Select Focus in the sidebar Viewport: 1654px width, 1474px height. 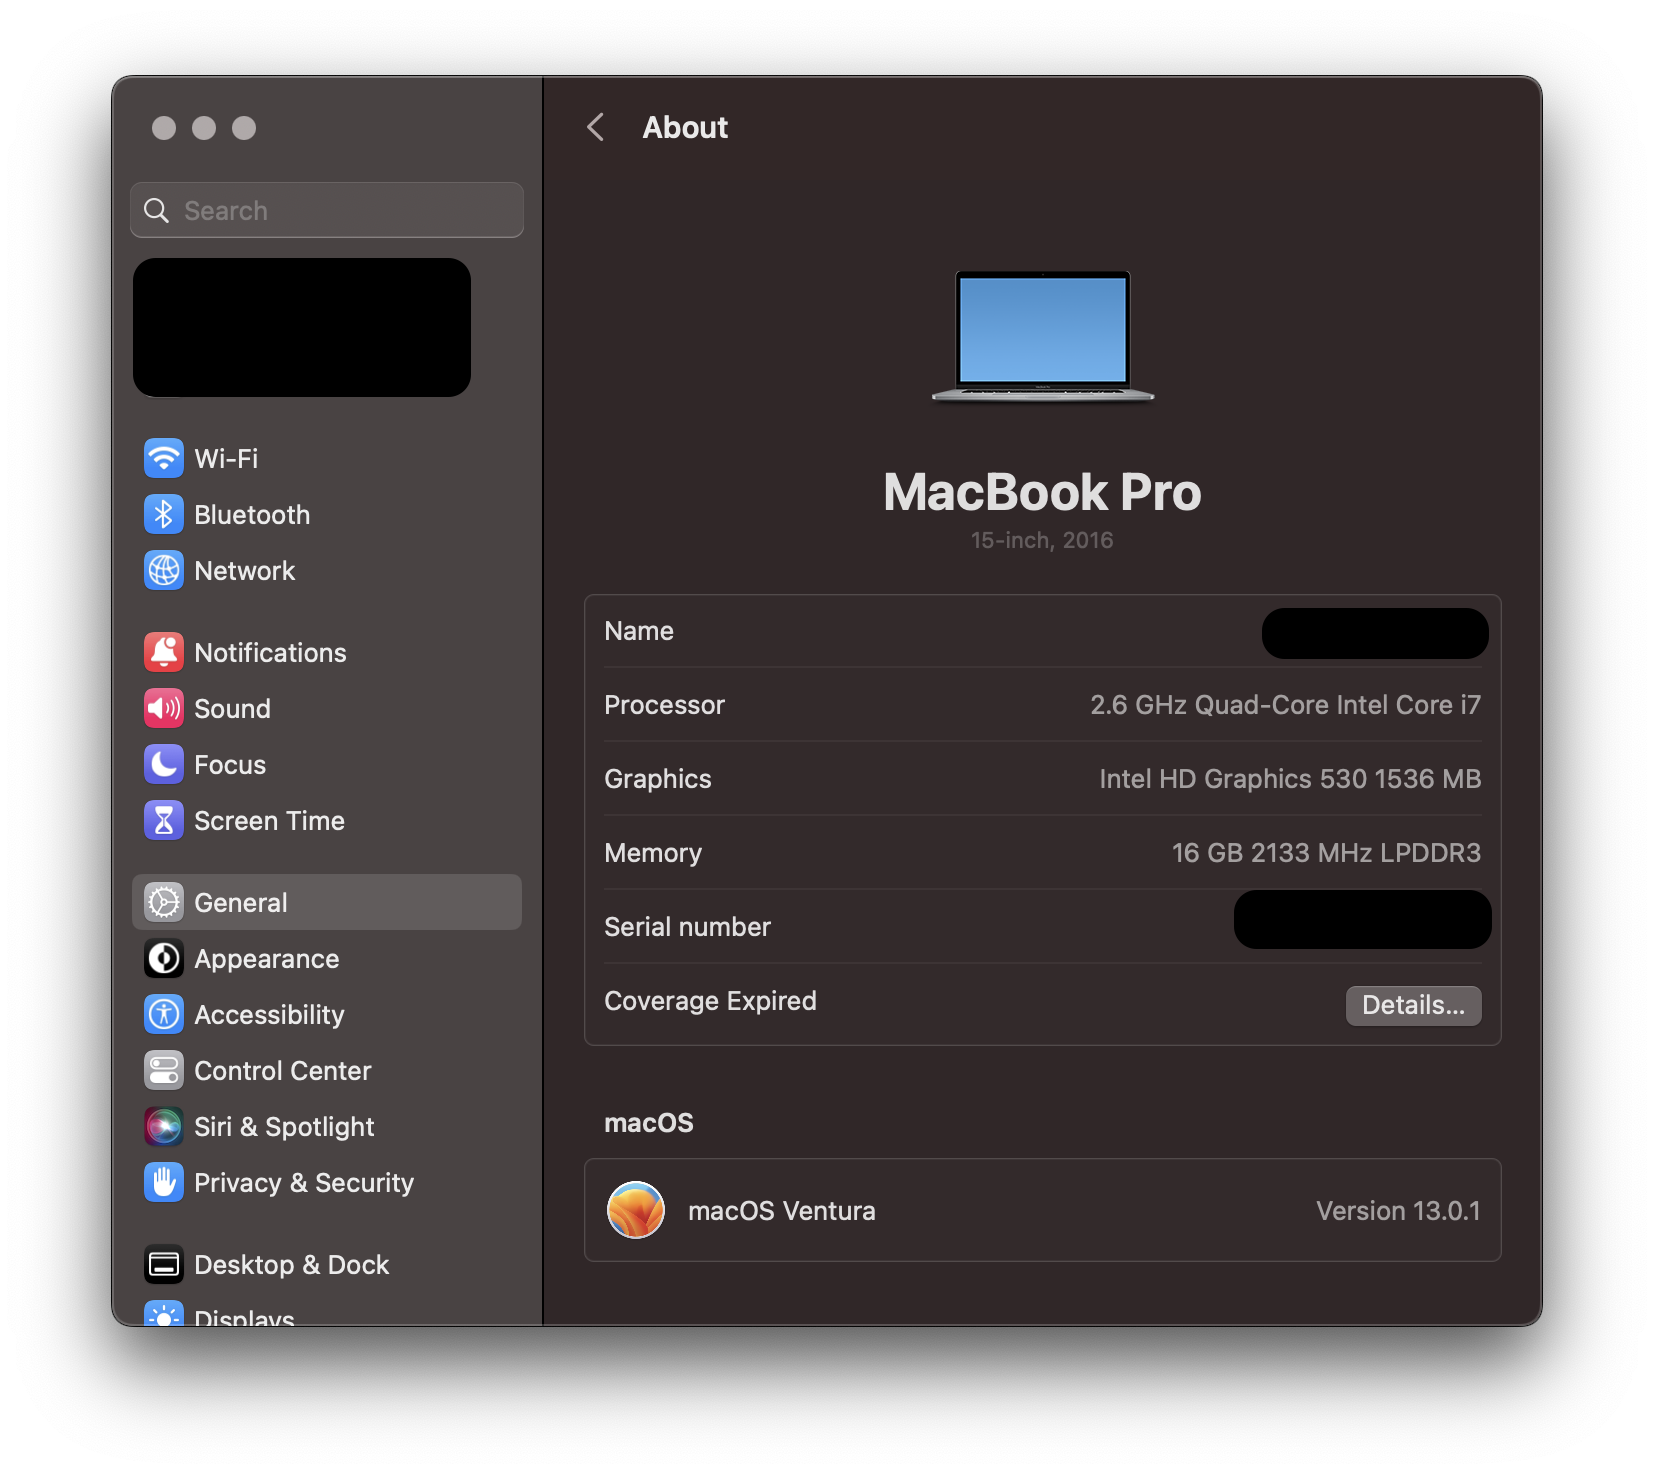230,765
